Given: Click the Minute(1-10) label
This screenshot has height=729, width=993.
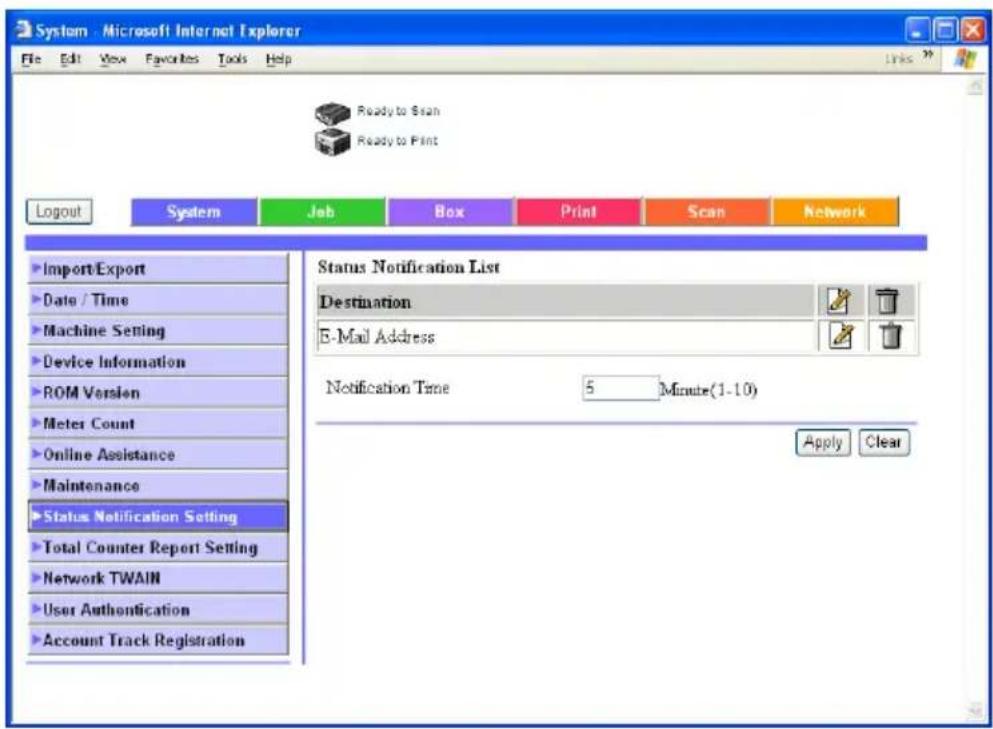Looking at the screenshot, I should pyautogui.click(x=709, y=390).
